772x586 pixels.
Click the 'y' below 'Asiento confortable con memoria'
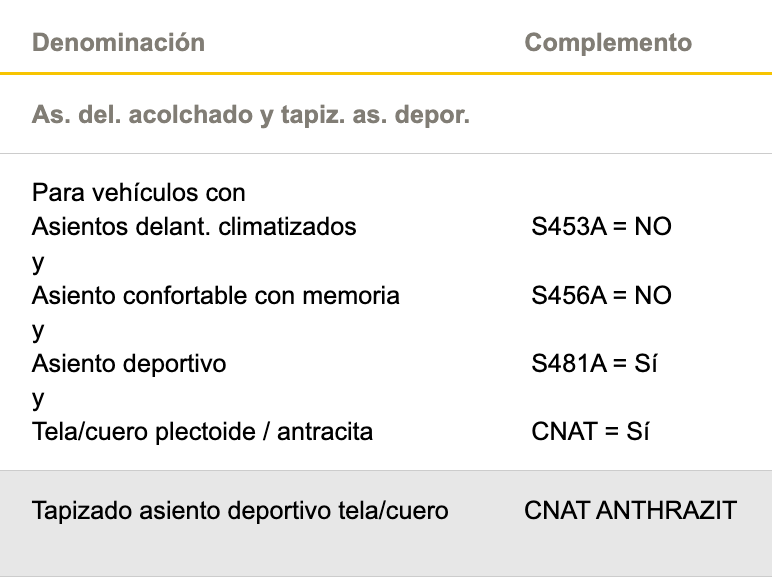38,330
